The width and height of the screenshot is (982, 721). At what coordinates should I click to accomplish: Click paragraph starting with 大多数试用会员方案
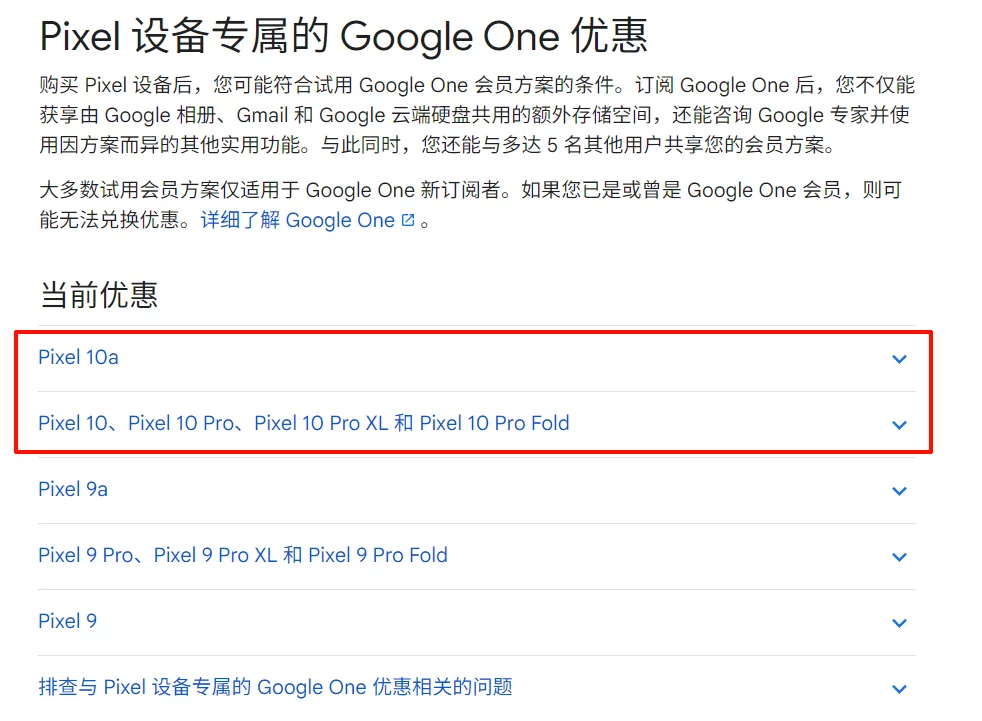point(476,190)
